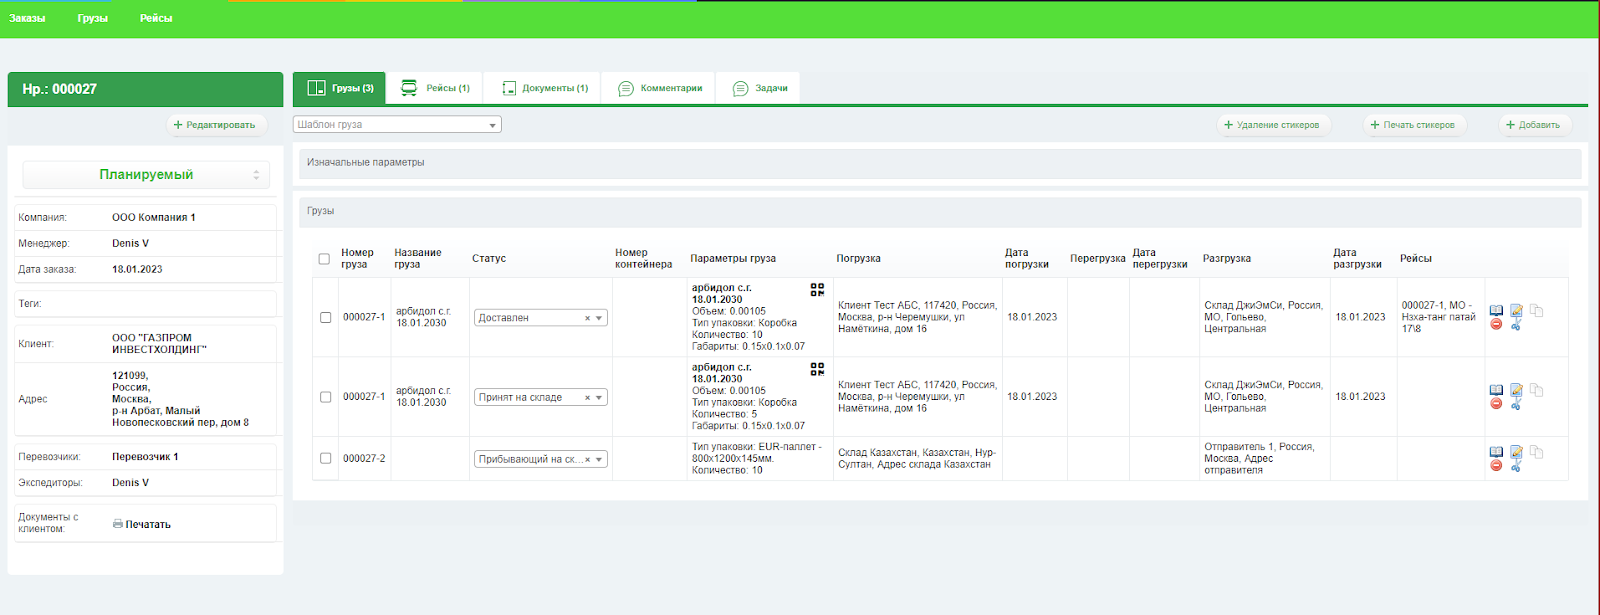The height and width of the screenshot is (615, 1600).
Task: Click the Перевозчик 1 carrier value
Action: click(145, 457)
